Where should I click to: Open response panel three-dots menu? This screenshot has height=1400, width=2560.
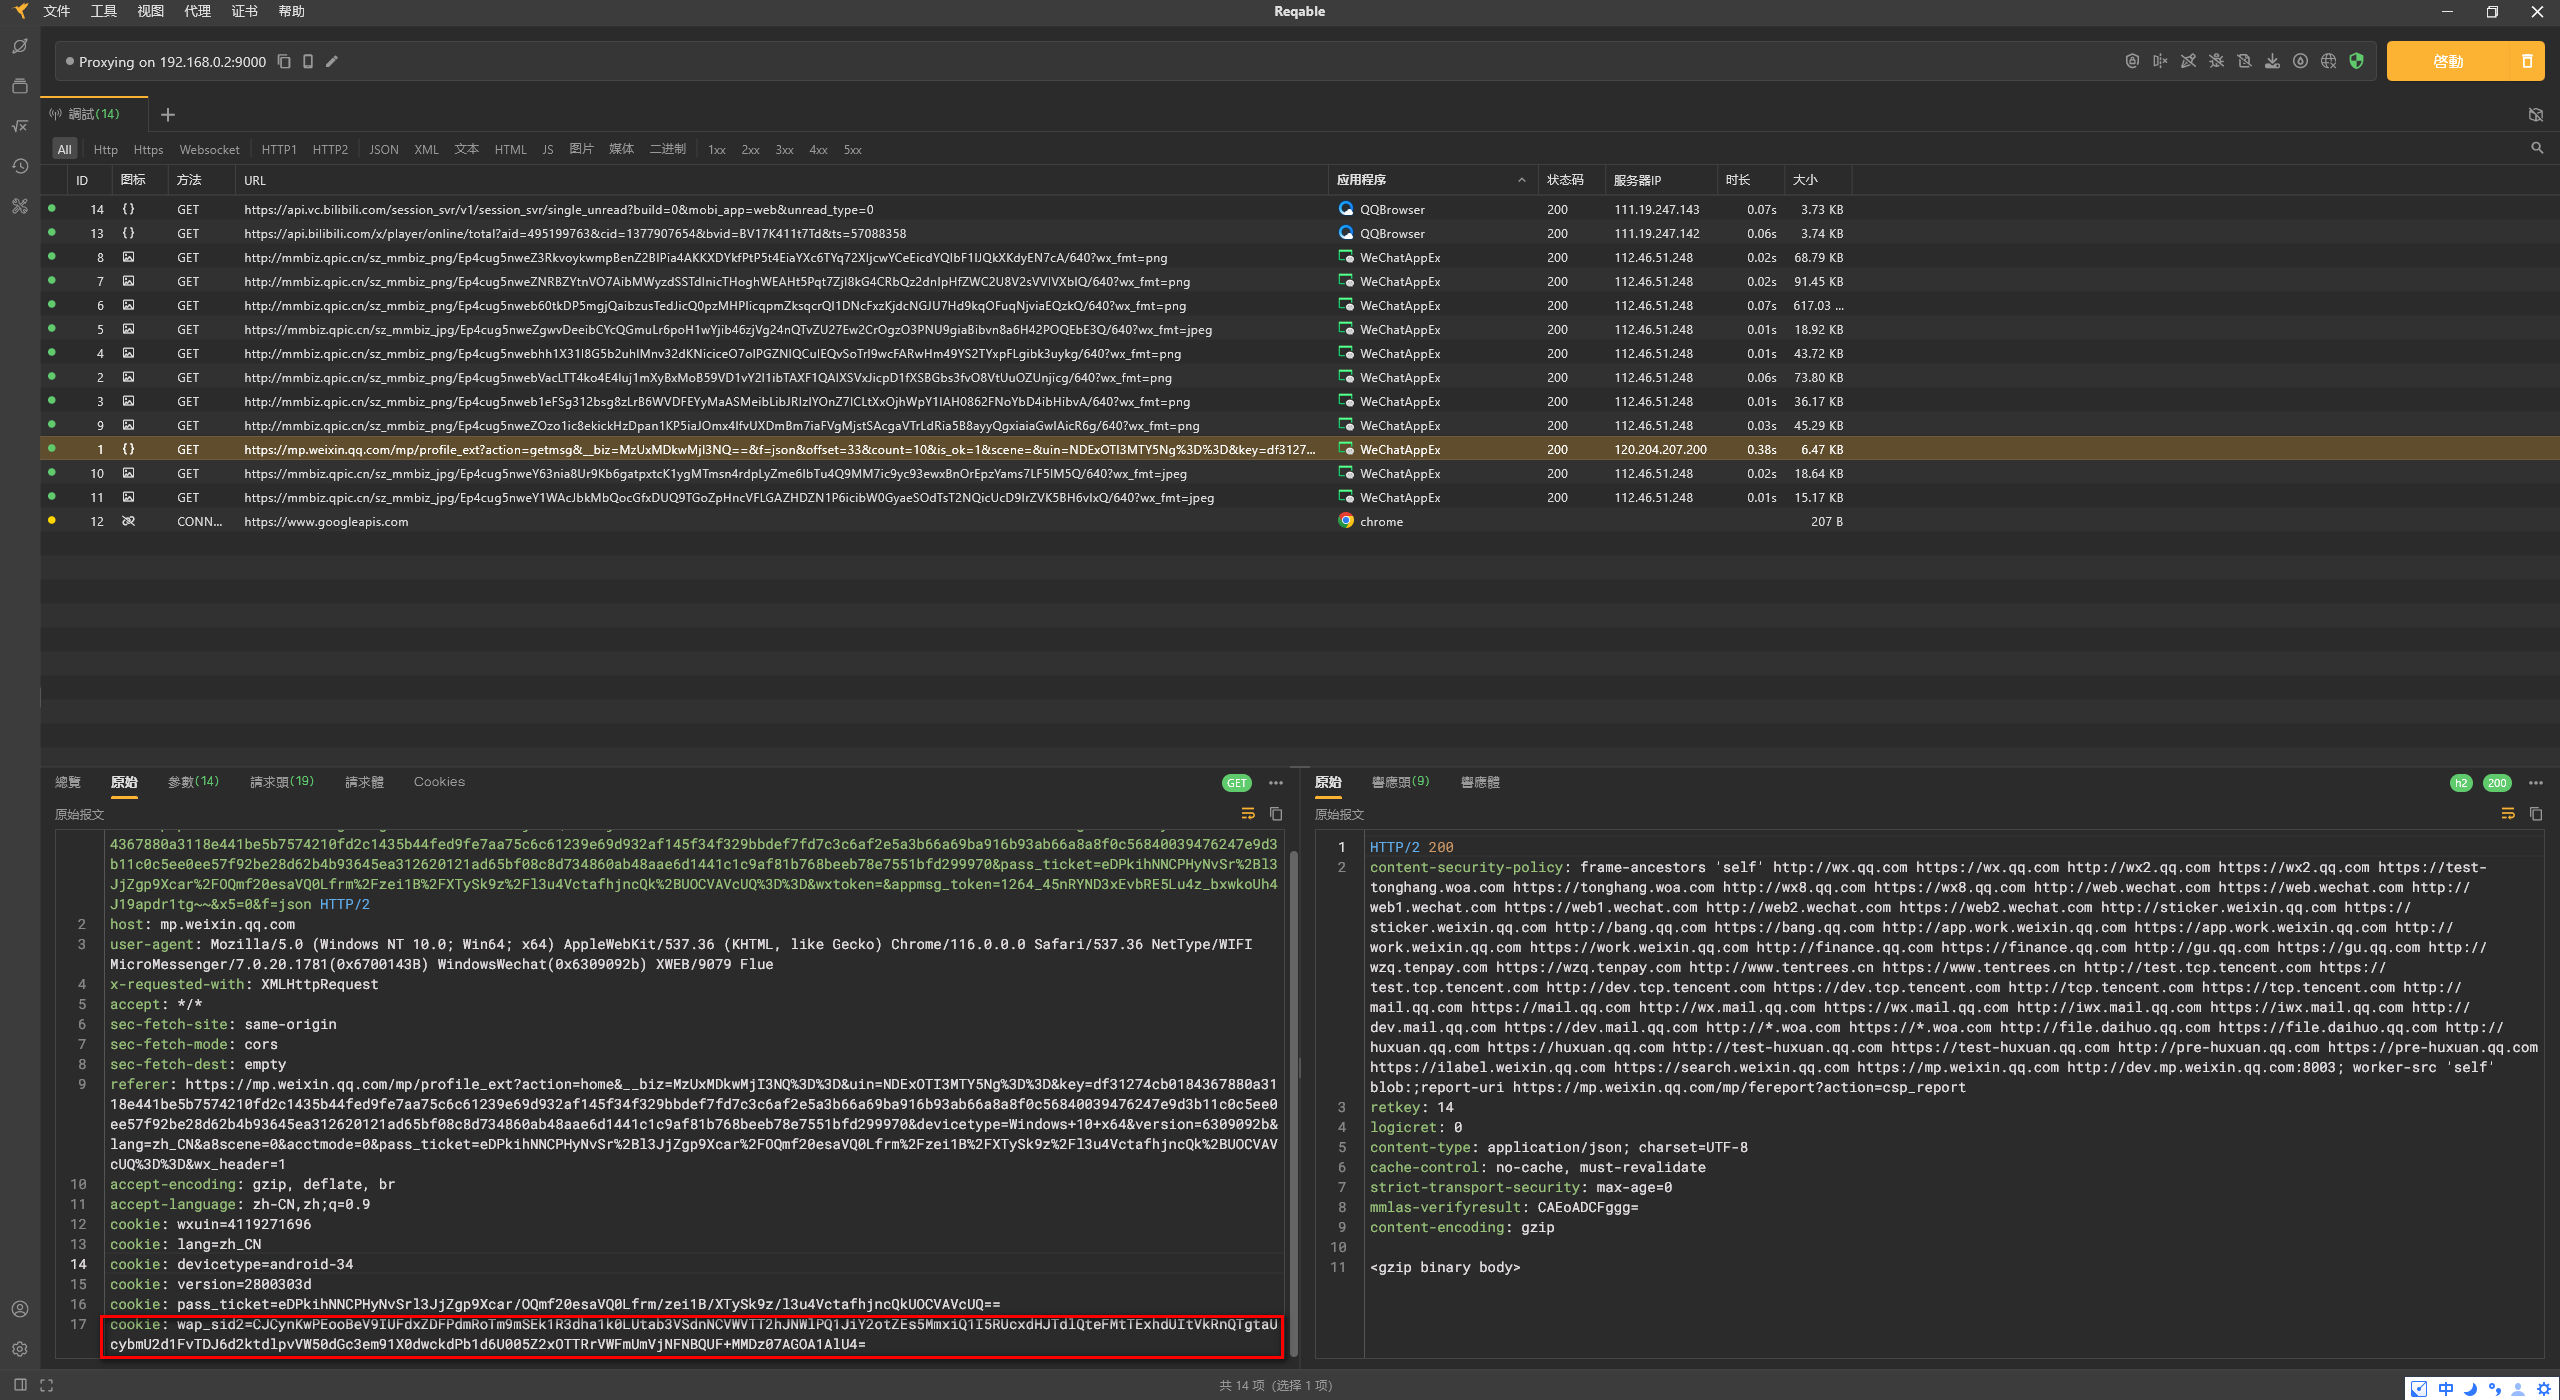[x=2535, y=783]
